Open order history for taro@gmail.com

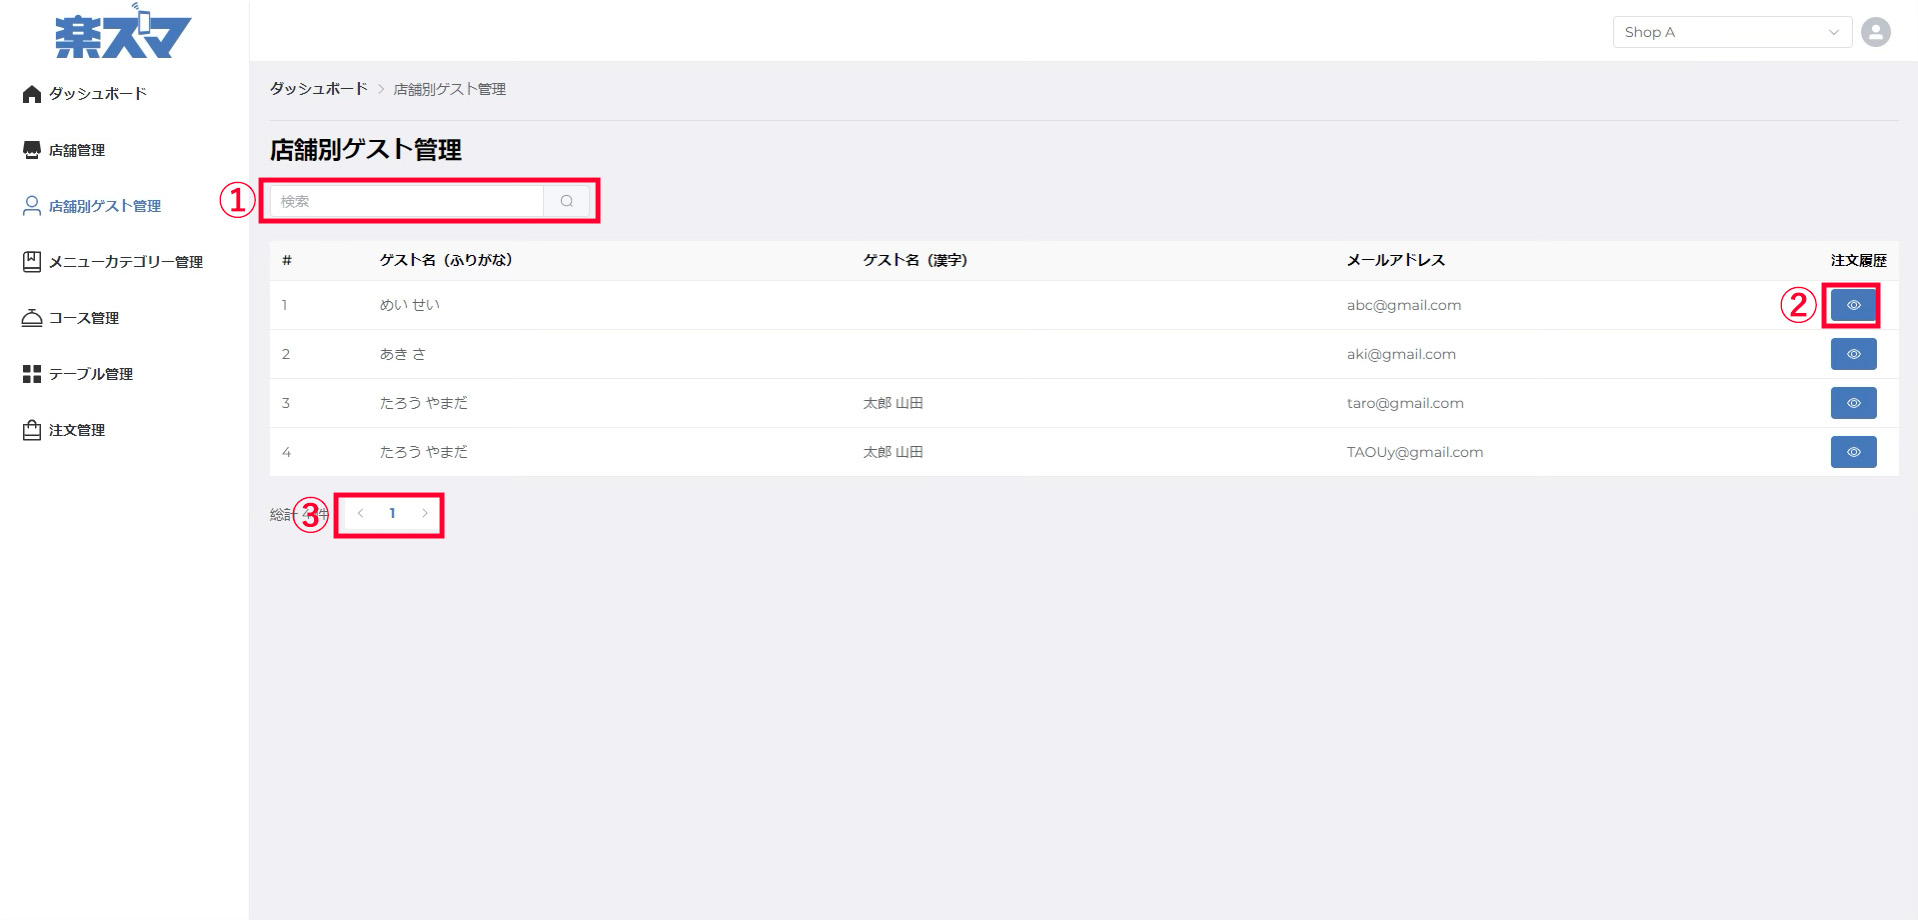(1852, 403)
